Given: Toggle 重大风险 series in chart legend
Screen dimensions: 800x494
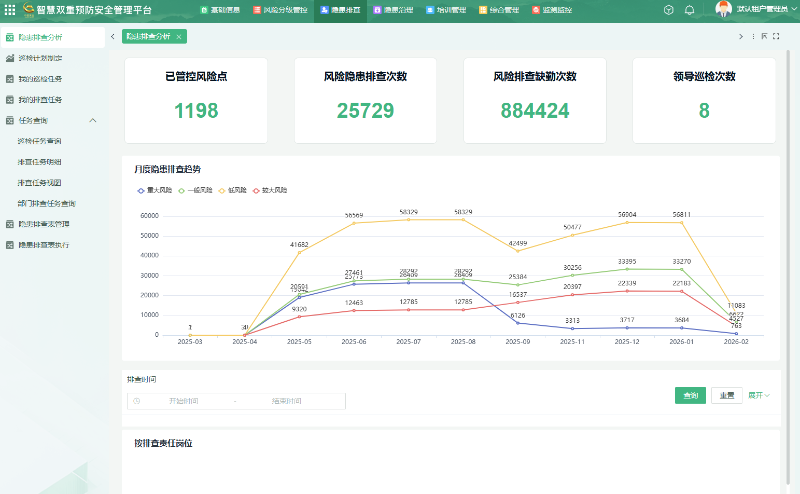Looking at the screenshot, I should [155, 190].
